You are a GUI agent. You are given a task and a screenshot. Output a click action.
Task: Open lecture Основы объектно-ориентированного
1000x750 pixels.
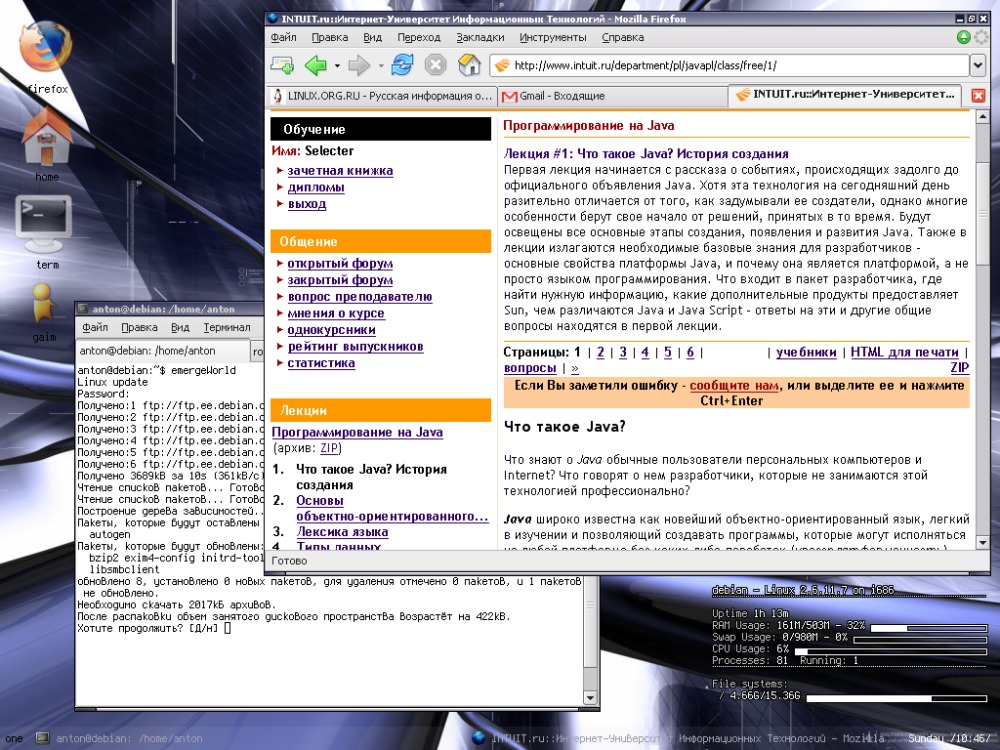392,508
